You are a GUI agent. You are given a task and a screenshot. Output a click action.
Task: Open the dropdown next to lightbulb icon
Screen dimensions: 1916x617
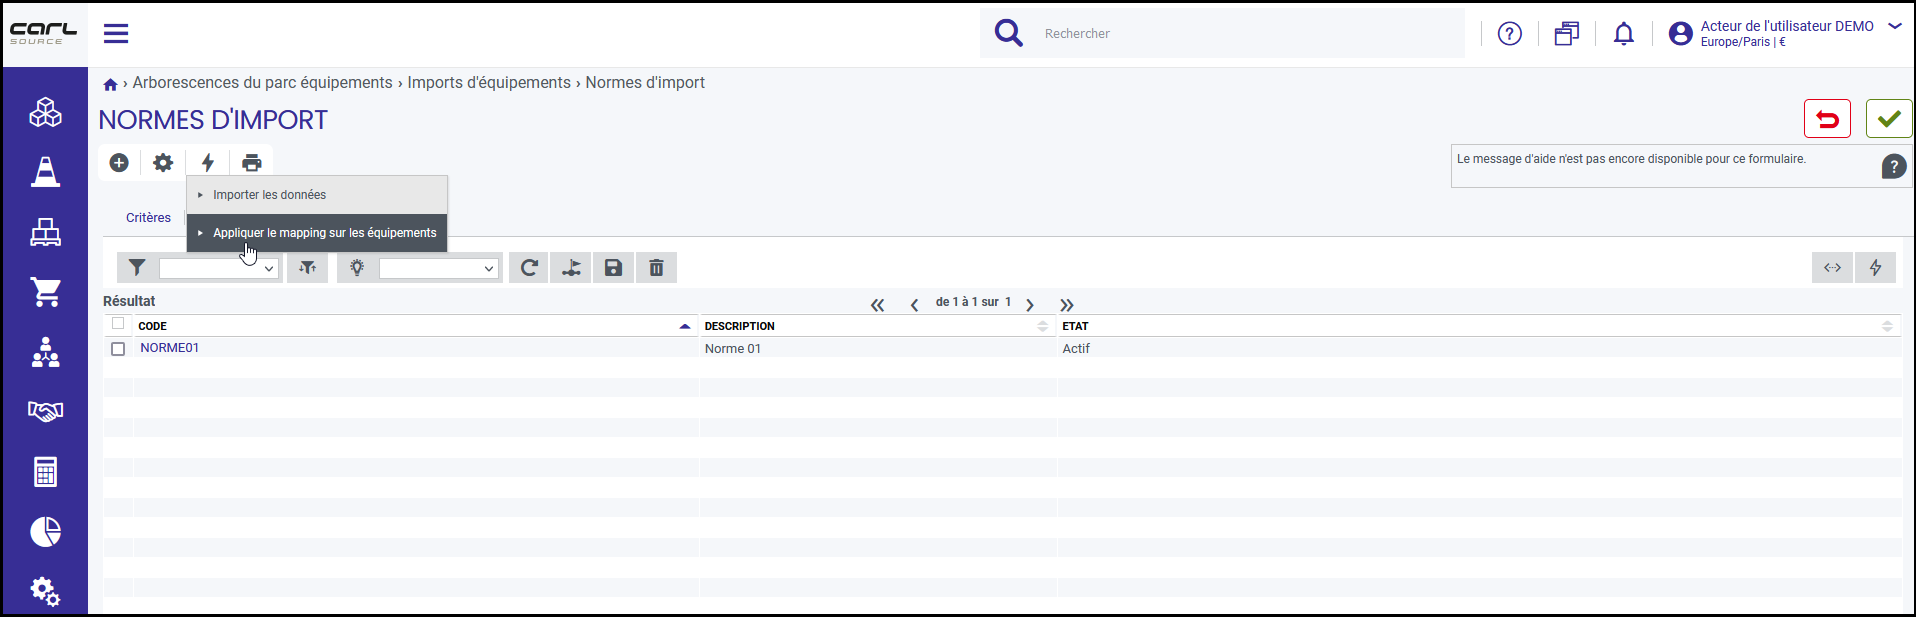[438, 268]
